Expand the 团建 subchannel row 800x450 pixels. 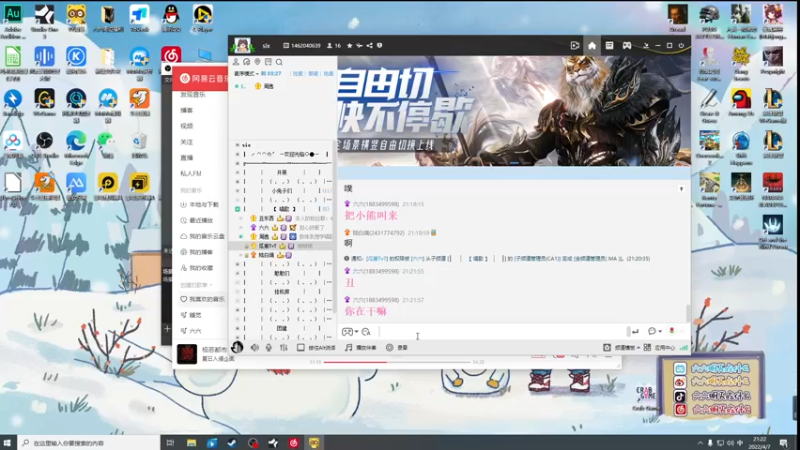pyautogui.click(x=237, y=329)
